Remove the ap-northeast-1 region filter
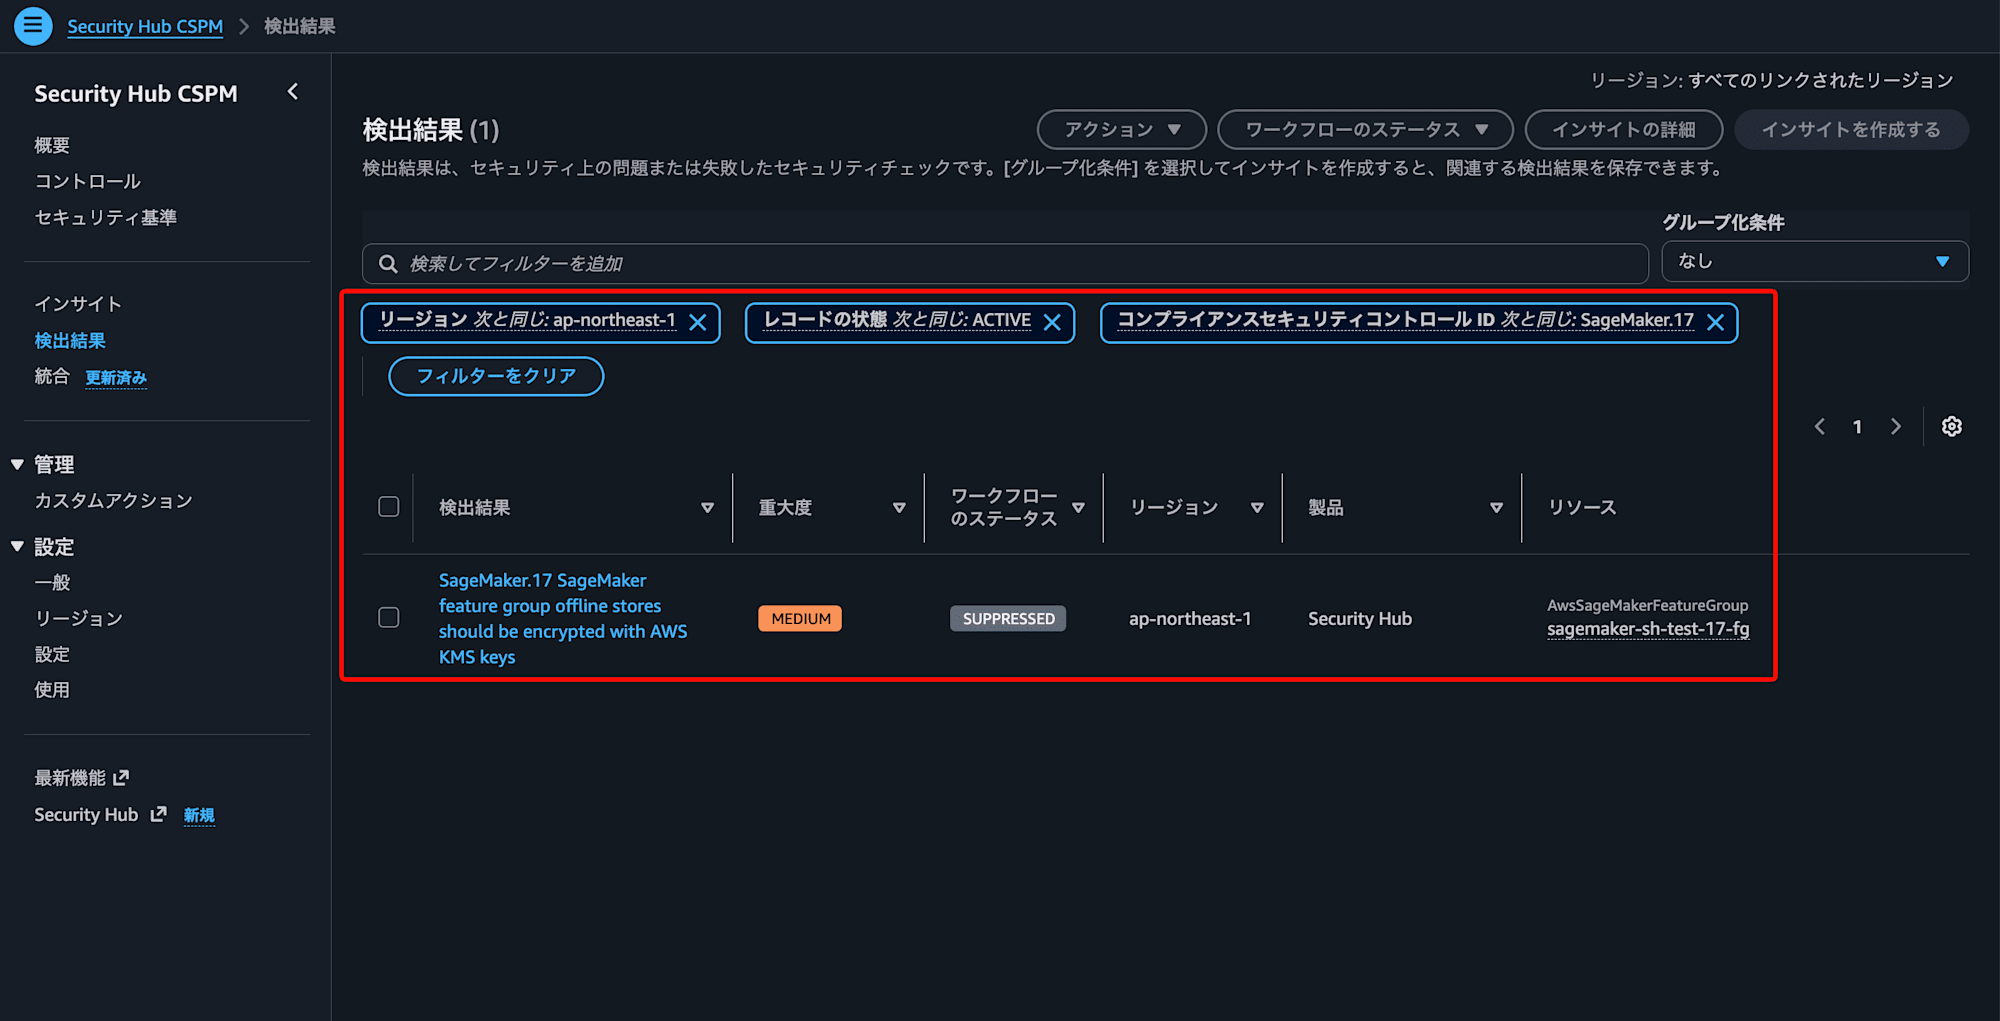 (698, 322)
